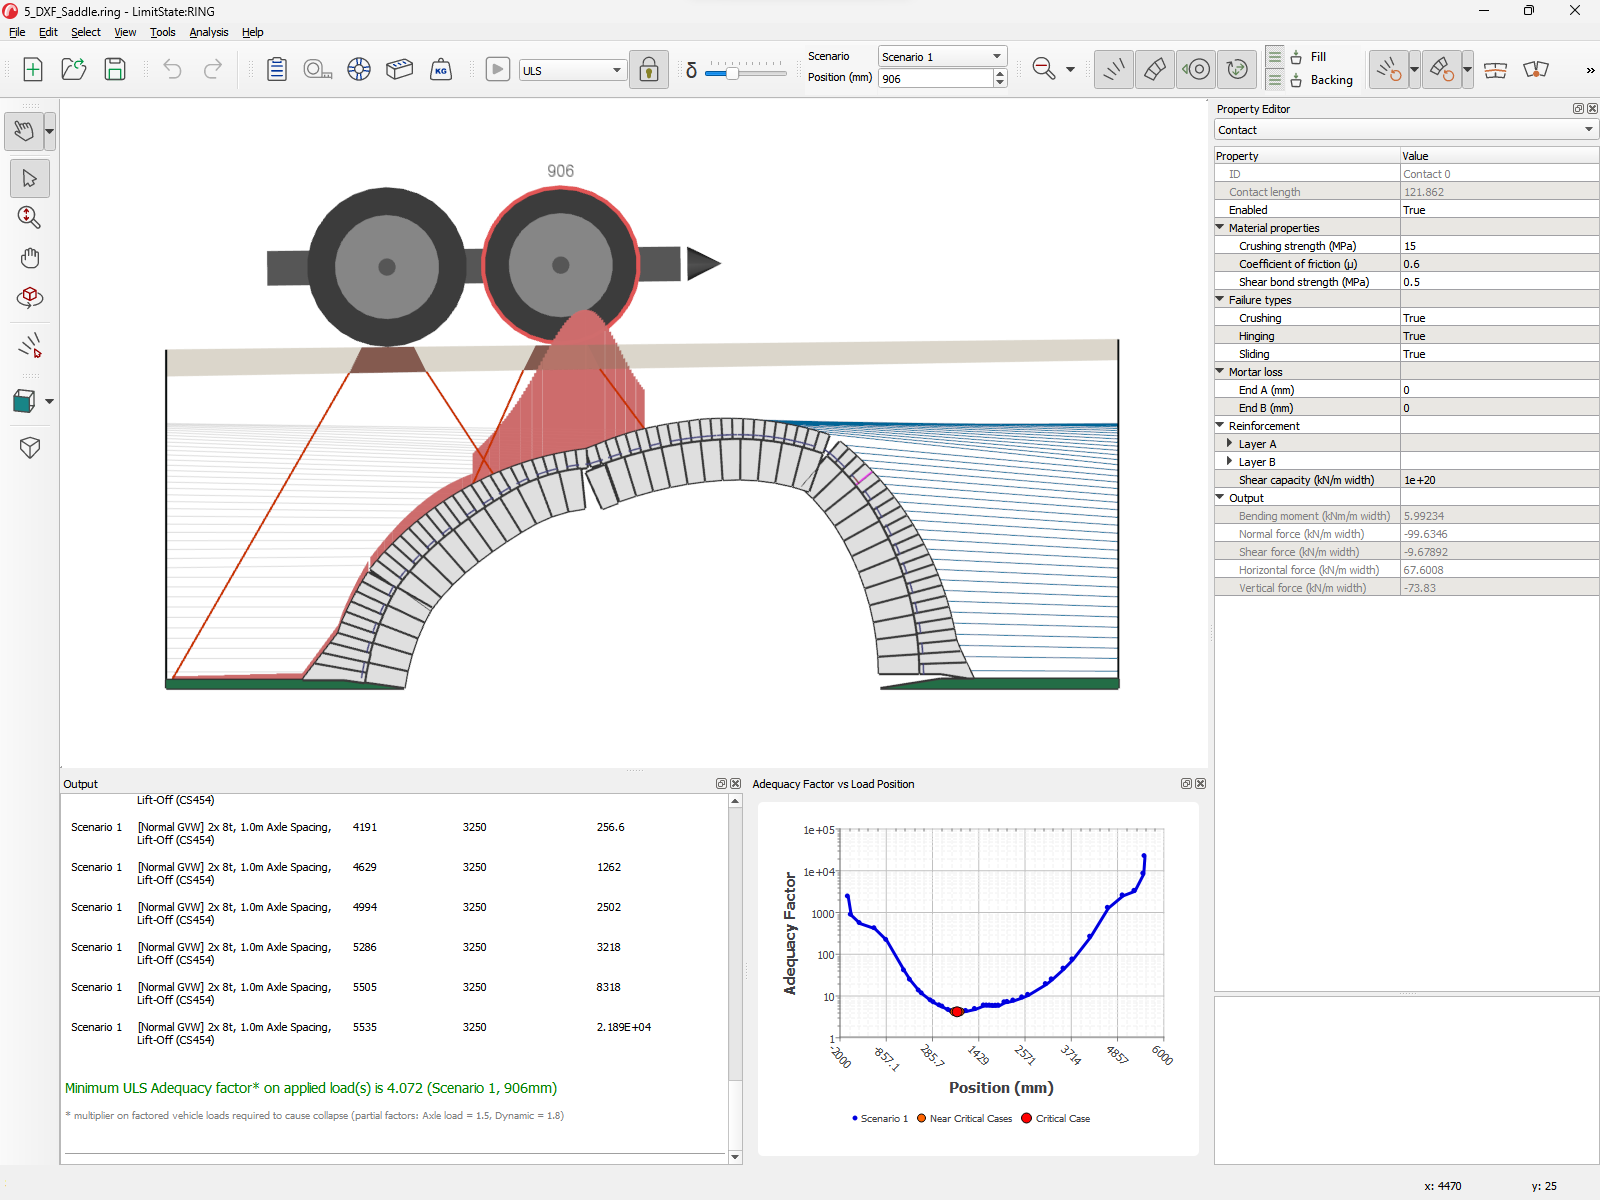Undo the last action

(x=172, y=69)
